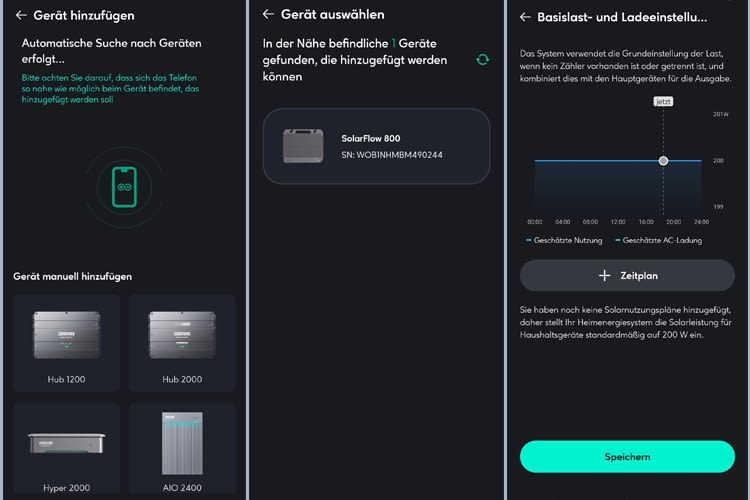This screenshot has width=750, height=500.
Task: Go back from Basislast- und Ladeeinstellungen screen
Action: pyautogui.click(x=525, y=17)
